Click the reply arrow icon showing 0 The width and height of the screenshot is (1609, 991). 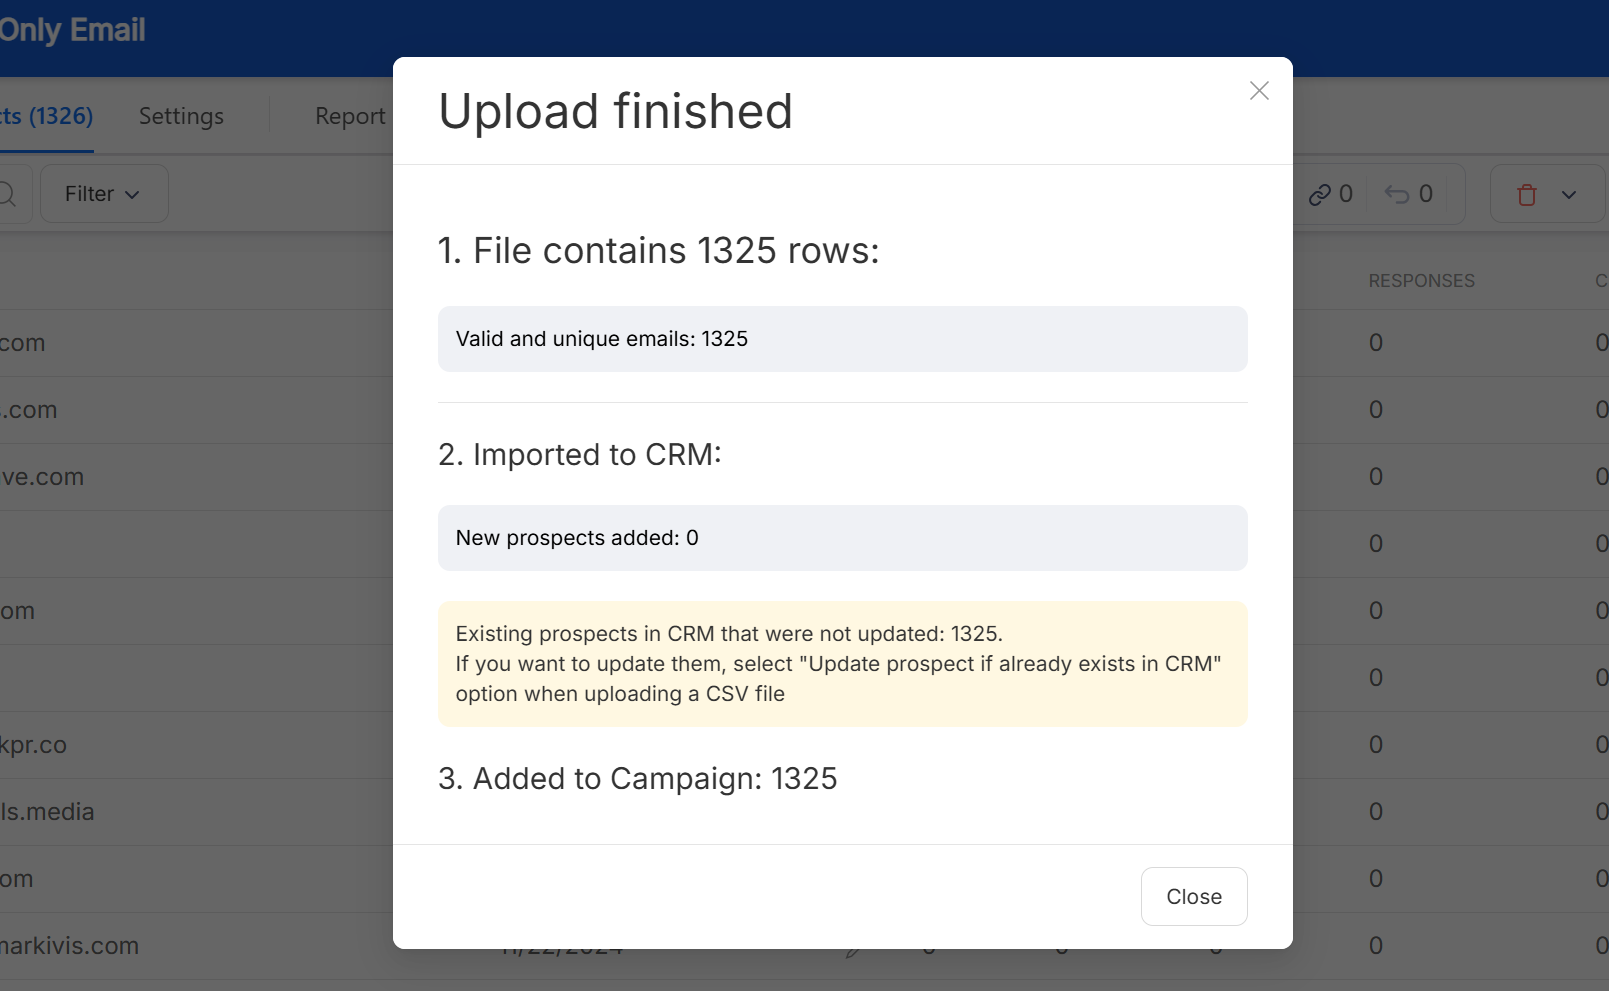pyautogui.click(x=1408, y=194)
